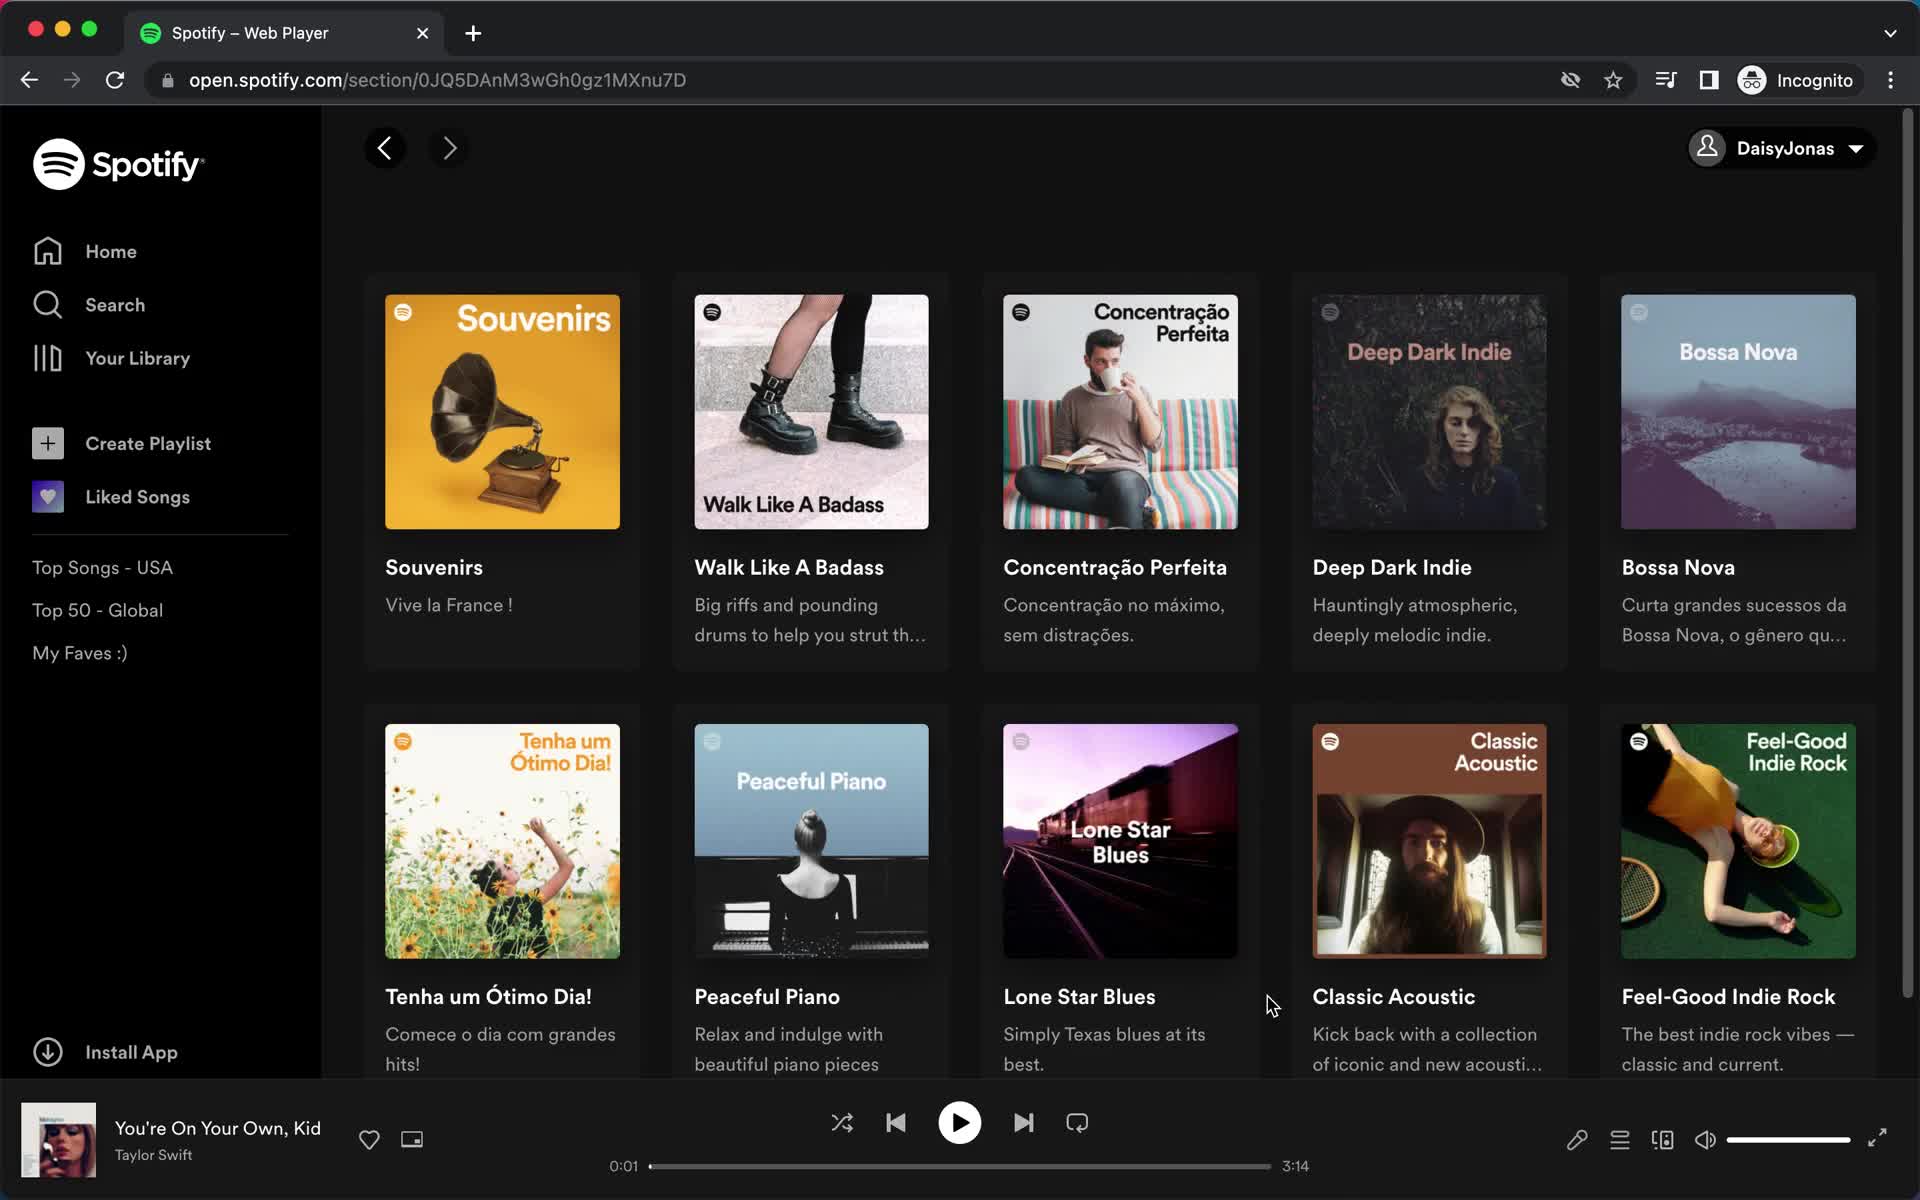
Task: Click the browser forward arrow
Action: click(72, 80)
